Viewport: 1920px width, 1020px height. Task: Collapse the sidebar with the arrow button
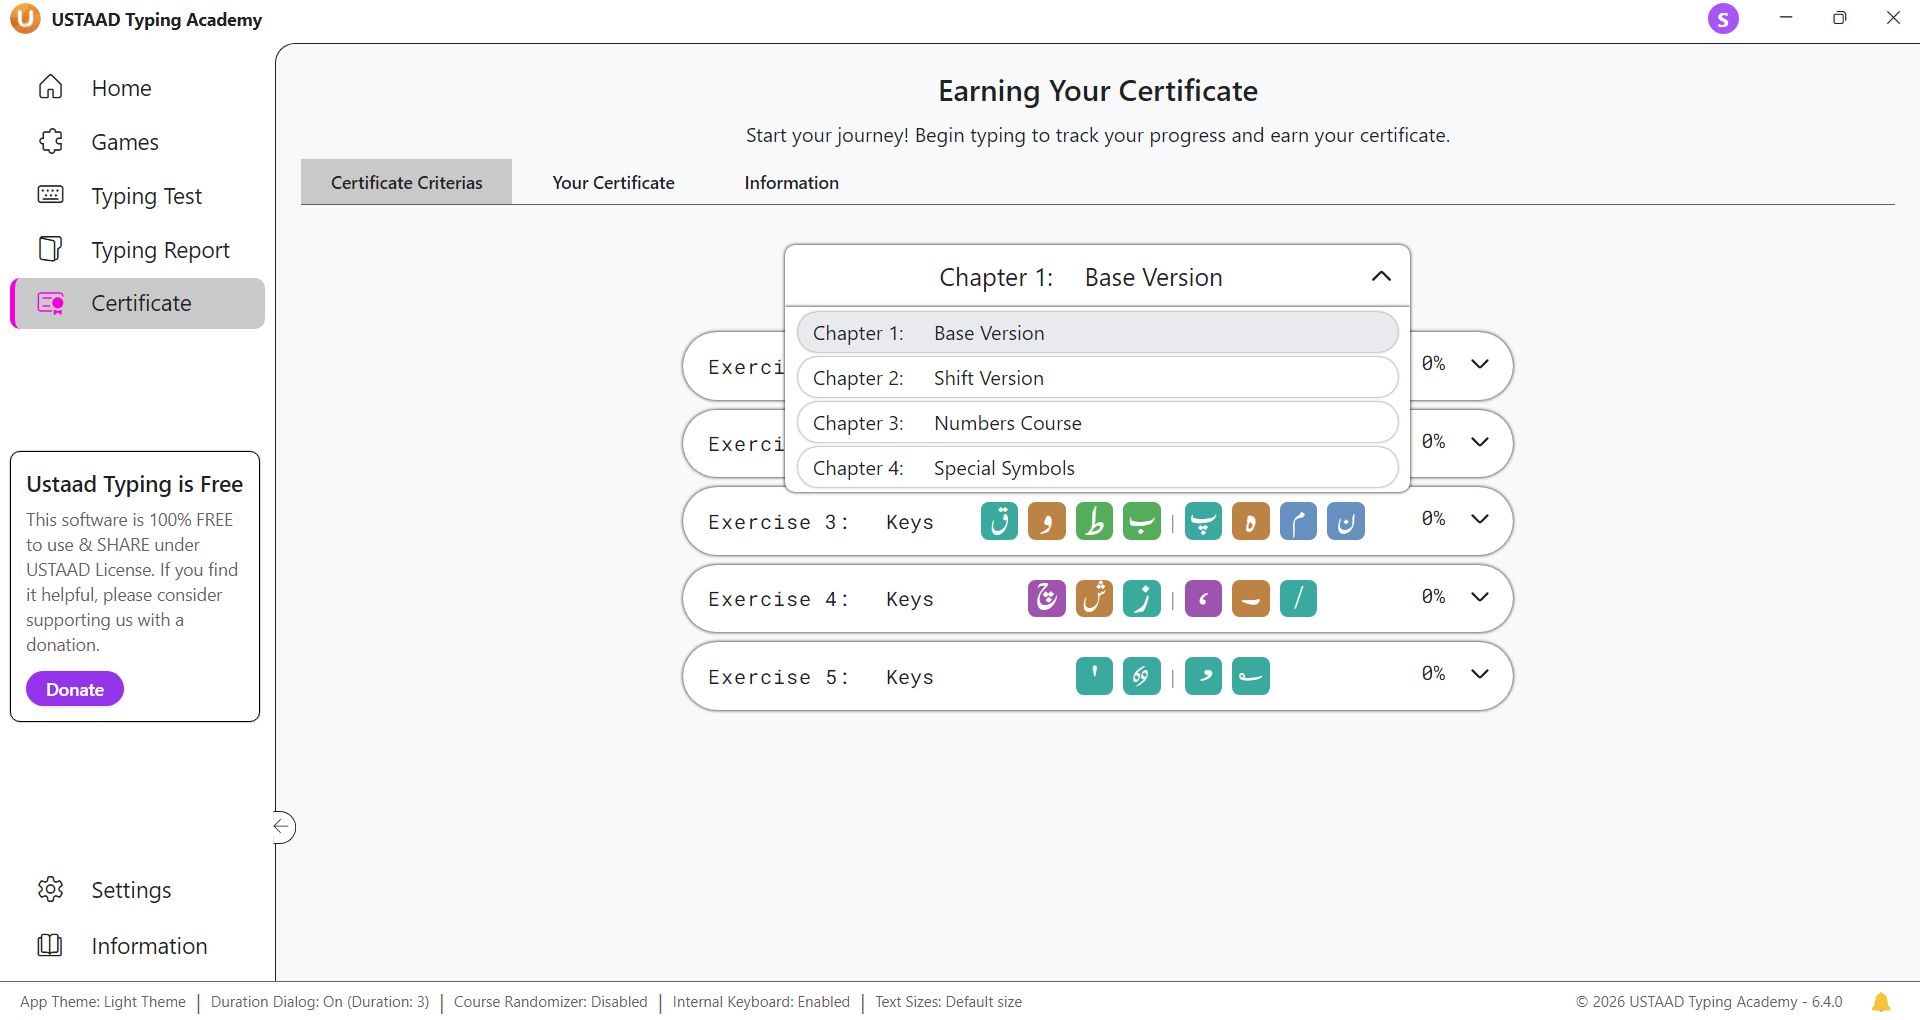click(283, 826)
